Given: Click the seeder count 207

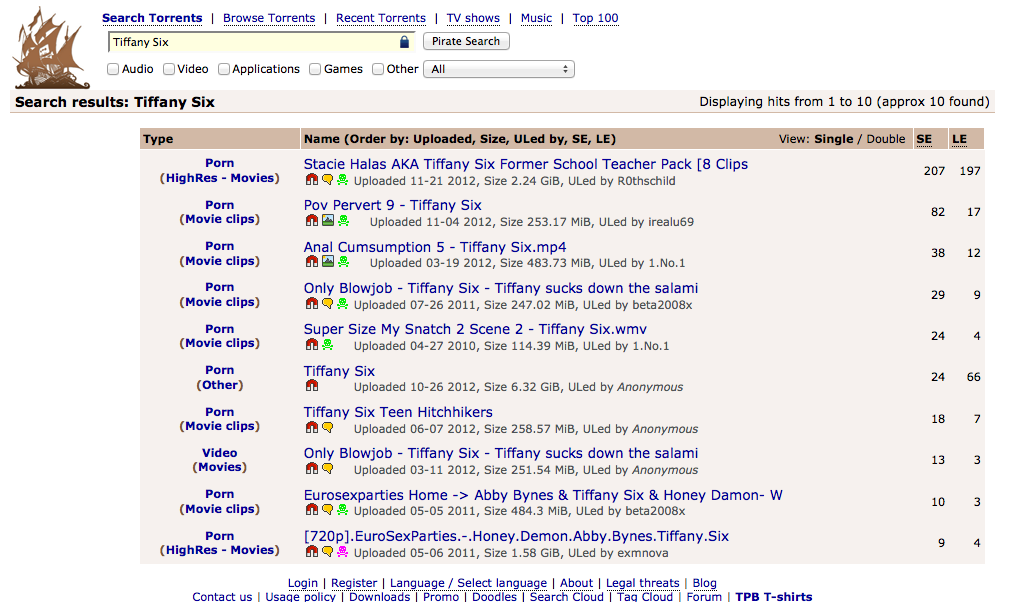Looking at the screenshot, I should pos(934,171).
